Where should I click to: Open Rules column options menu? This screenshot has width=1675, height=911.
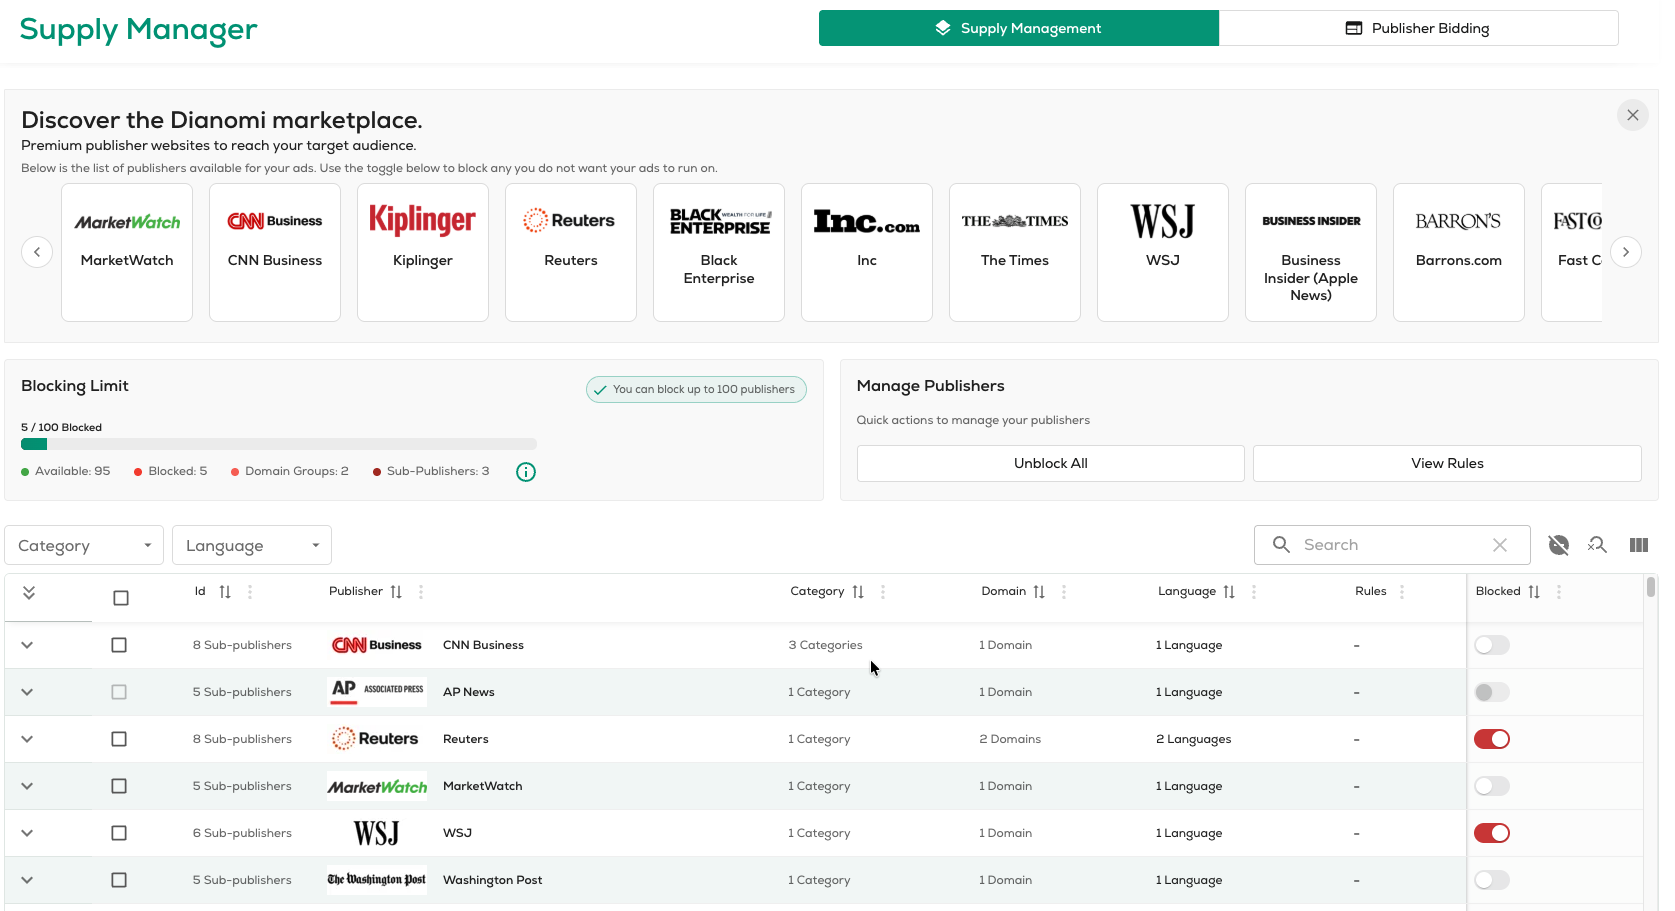point(1402,592)
